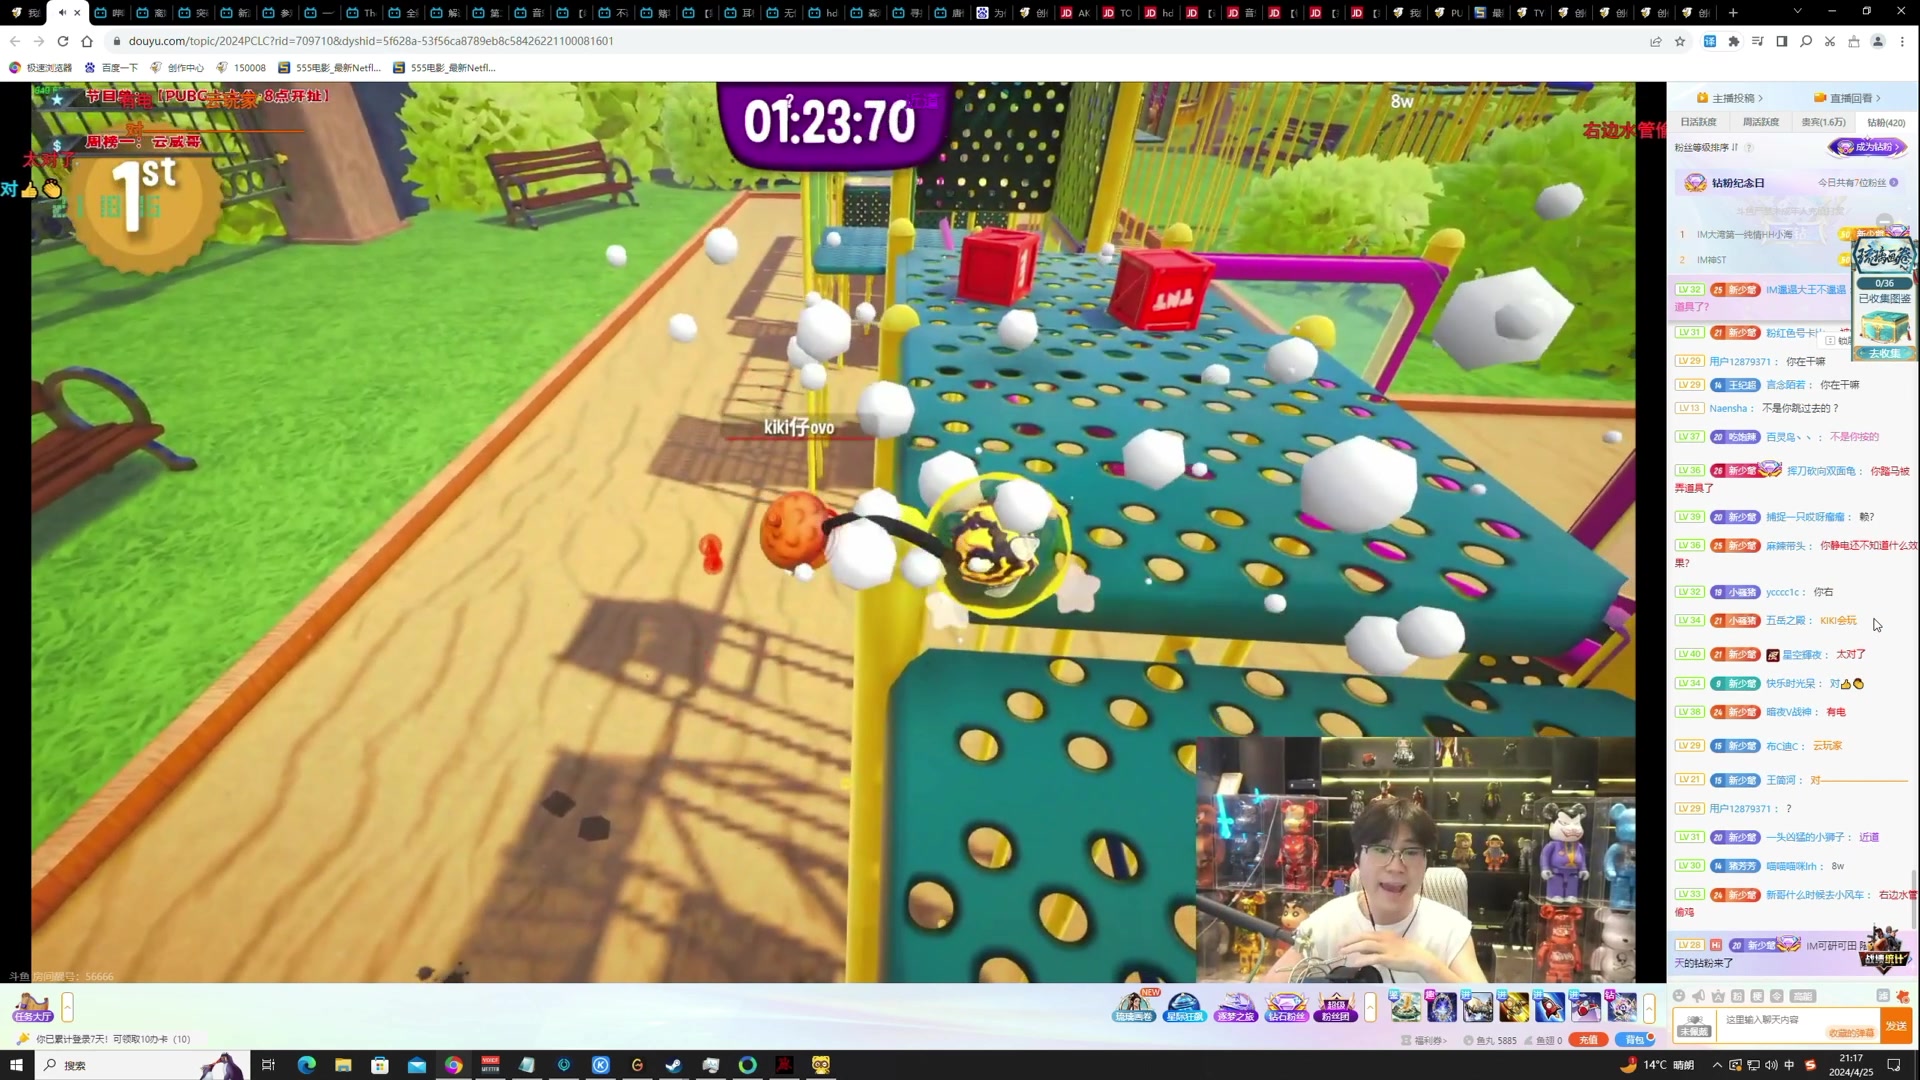The height and width of the screenshot is (1080, 1920).
Task: Expand the activity icons panel arrow
Action: [1370, 1007]
